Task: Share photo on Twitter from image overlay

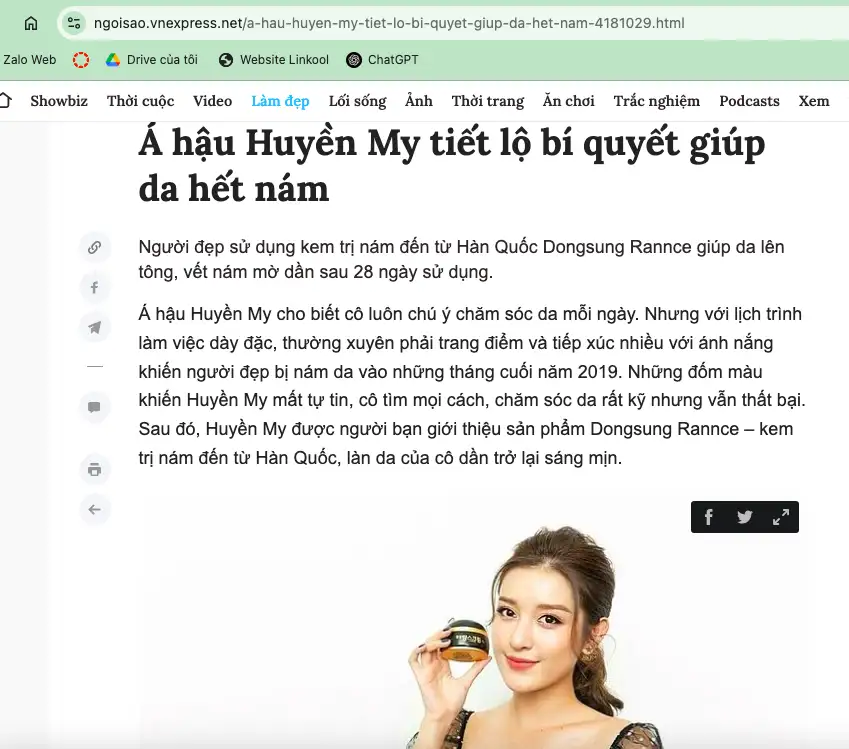Action: [x=744, y=517]
